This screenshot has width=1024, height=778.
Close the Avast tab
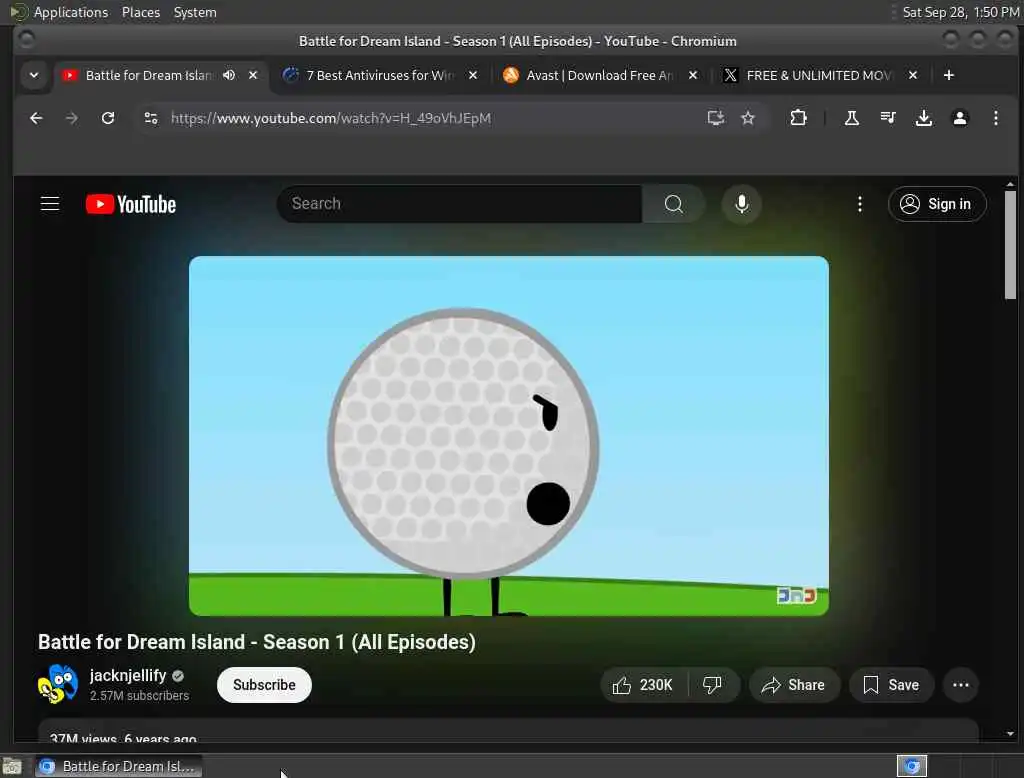693,75
